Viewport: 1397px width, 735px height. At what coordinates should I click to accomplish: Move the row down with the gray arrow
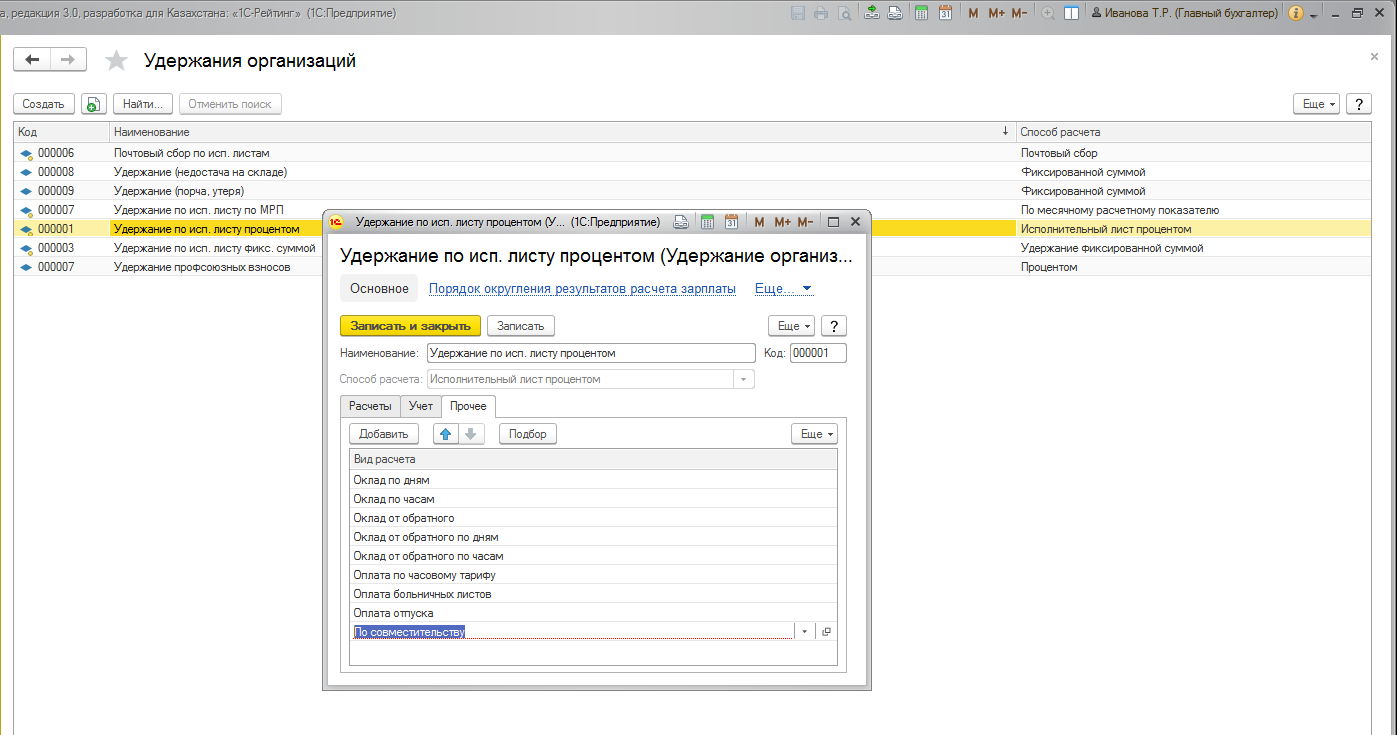tap(472, 434)
